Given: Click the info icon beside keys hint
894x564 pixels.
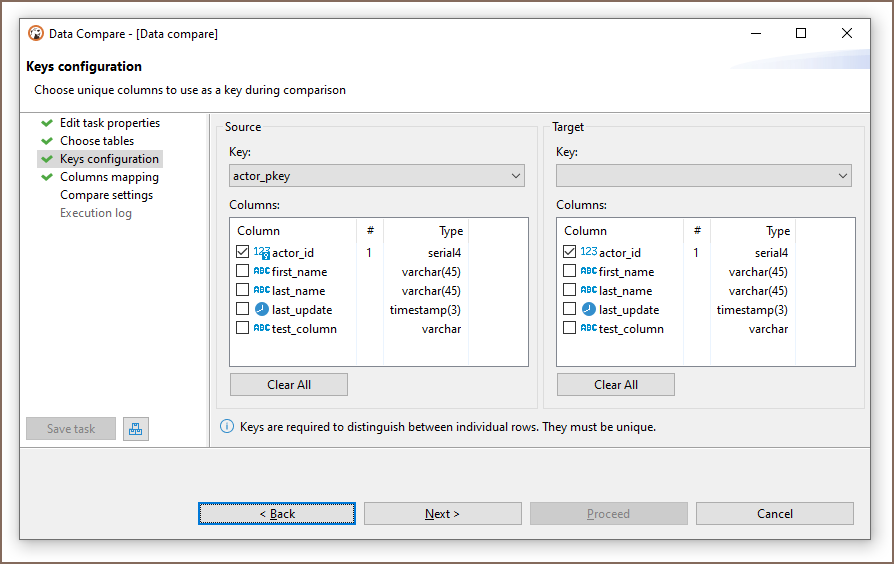Looking at the screenshot, I should click(x=227, y=427).
